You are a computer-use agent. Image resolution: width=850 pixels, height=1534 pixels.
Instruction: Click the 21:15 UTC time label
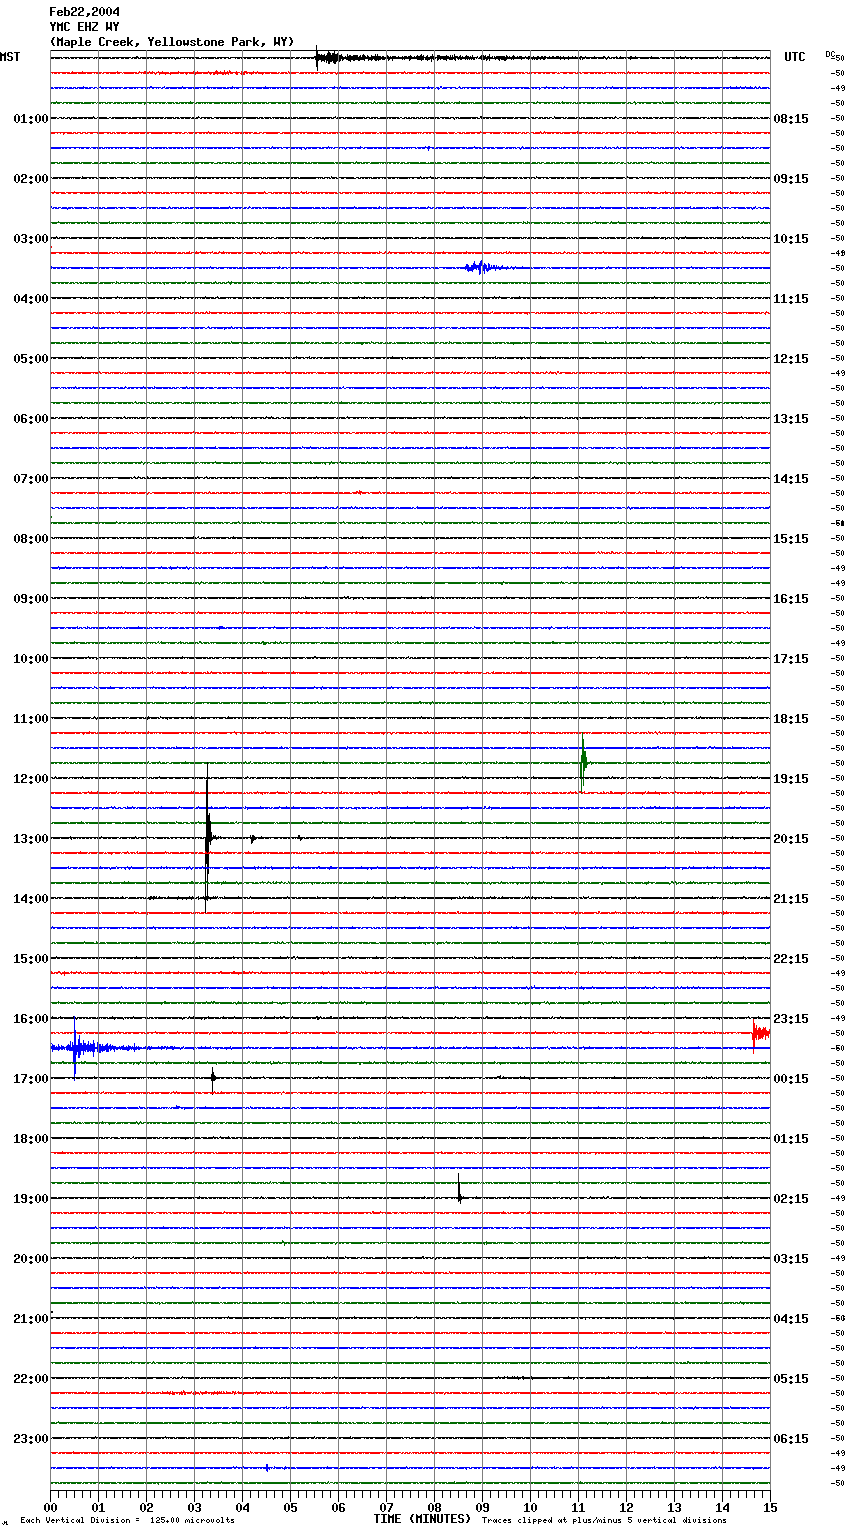point(791,899)
